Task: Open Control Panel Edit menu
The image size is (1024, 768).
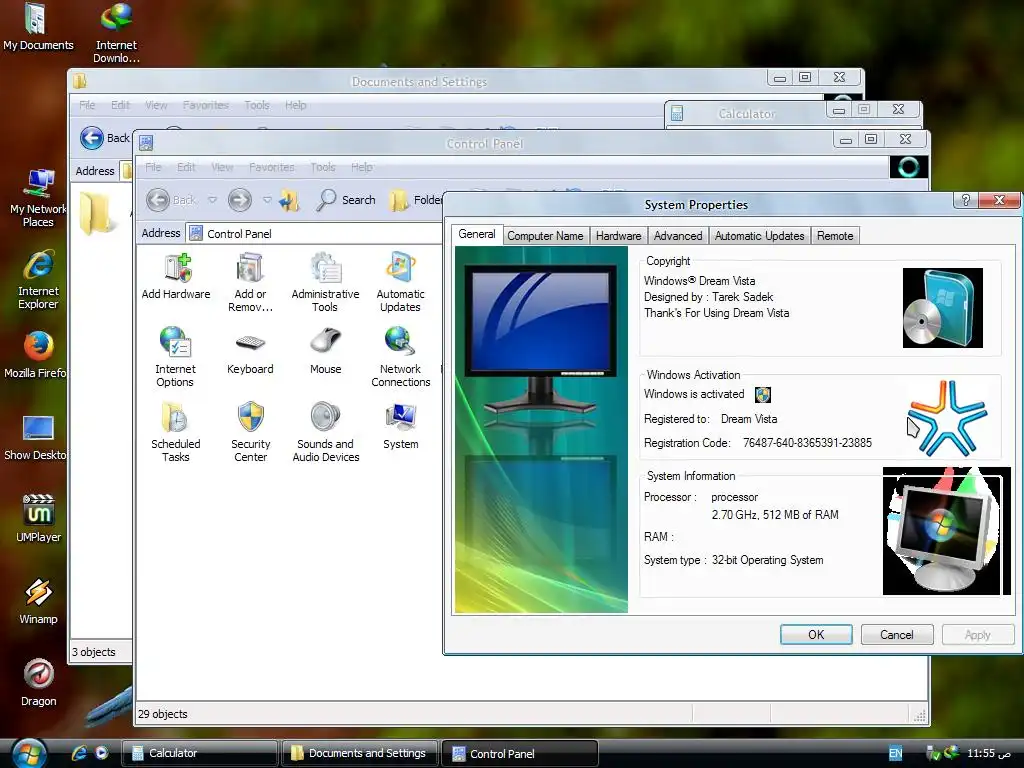Action: (x=186, y=167)
